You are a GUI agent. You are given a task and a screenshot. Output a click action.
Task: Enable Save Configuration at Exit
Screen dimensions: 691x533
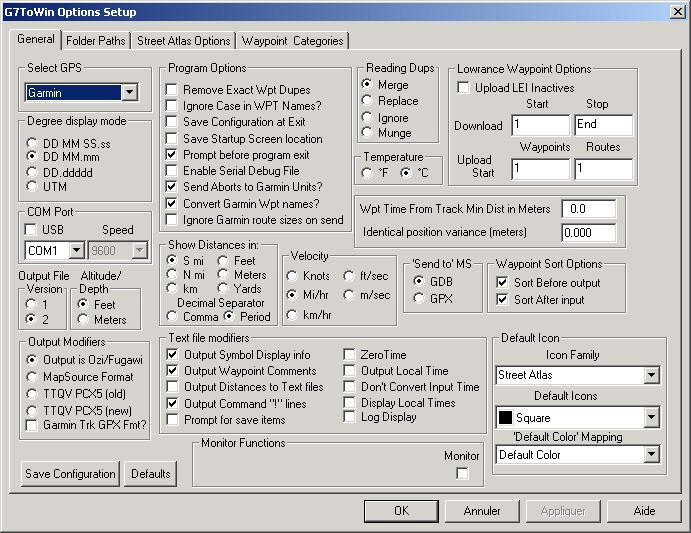pos(171,122)
